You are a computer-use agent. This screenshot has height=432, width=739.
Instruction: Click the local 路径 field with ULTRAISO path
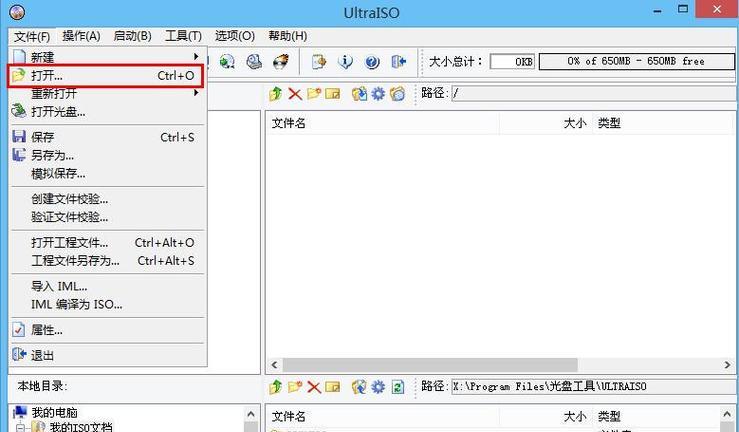595,386
